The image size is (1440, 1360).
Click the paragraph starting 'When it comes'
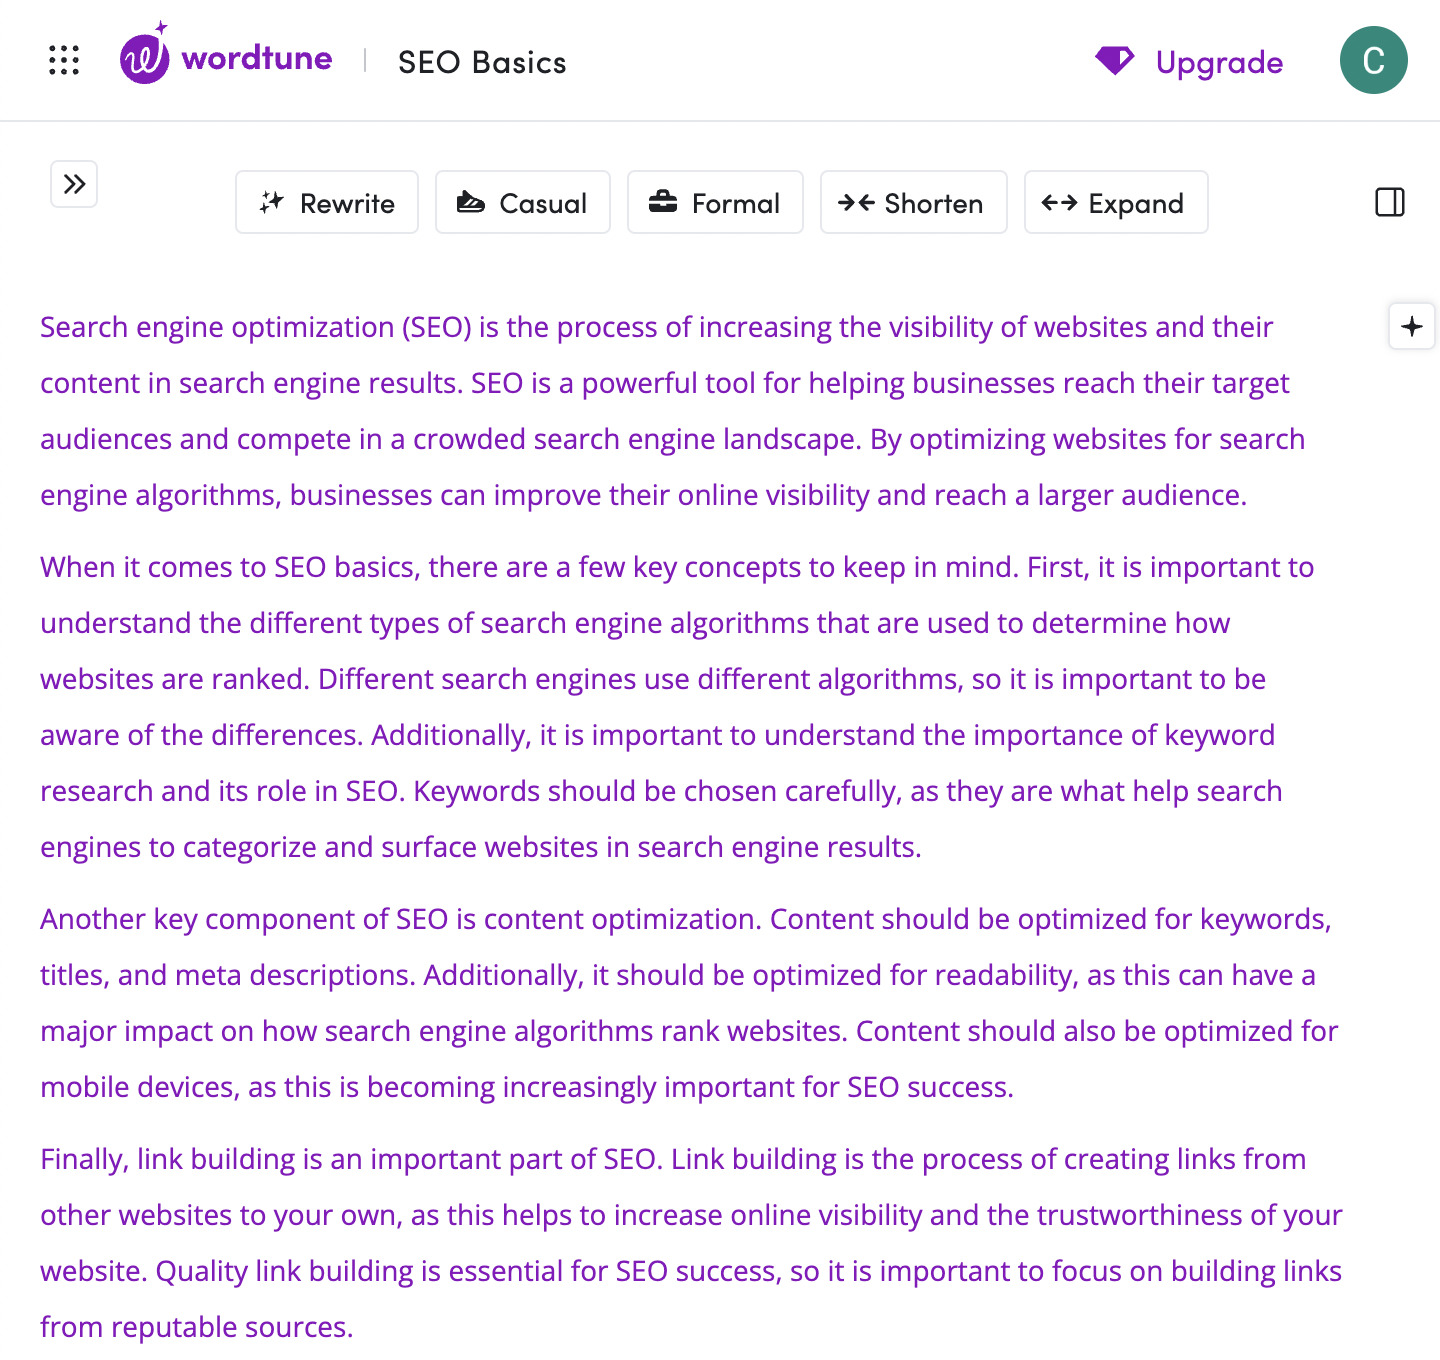tap(660, 707)
